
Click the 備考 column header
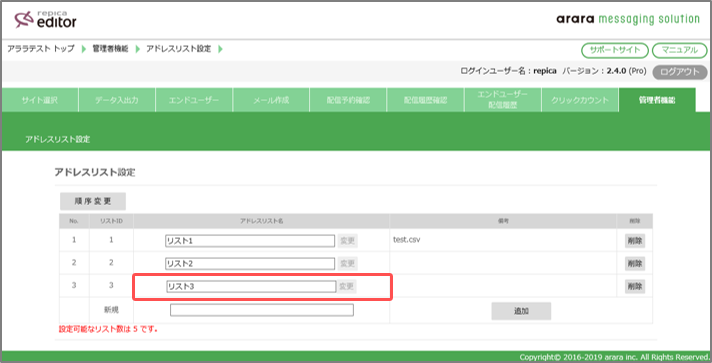(x=503, y=221)
